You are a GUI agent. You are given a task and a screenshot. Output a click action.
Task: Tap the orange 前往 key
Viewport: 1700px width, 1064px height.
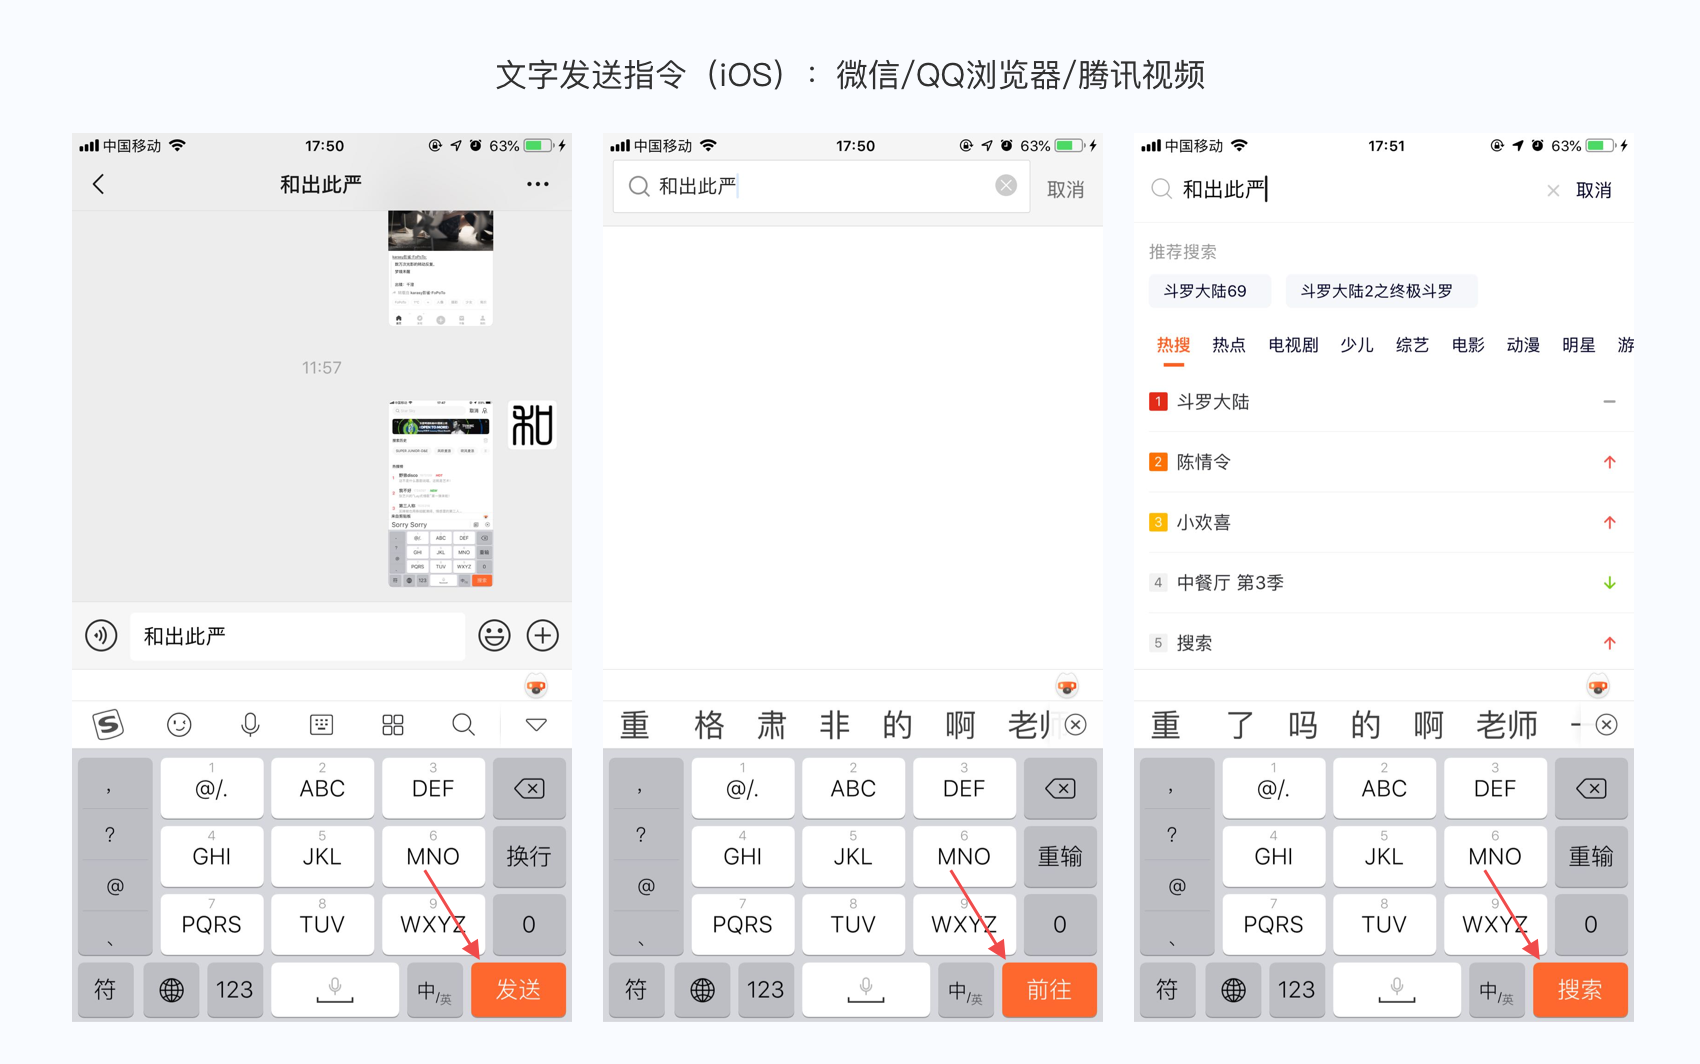[x=1049, y=990]
